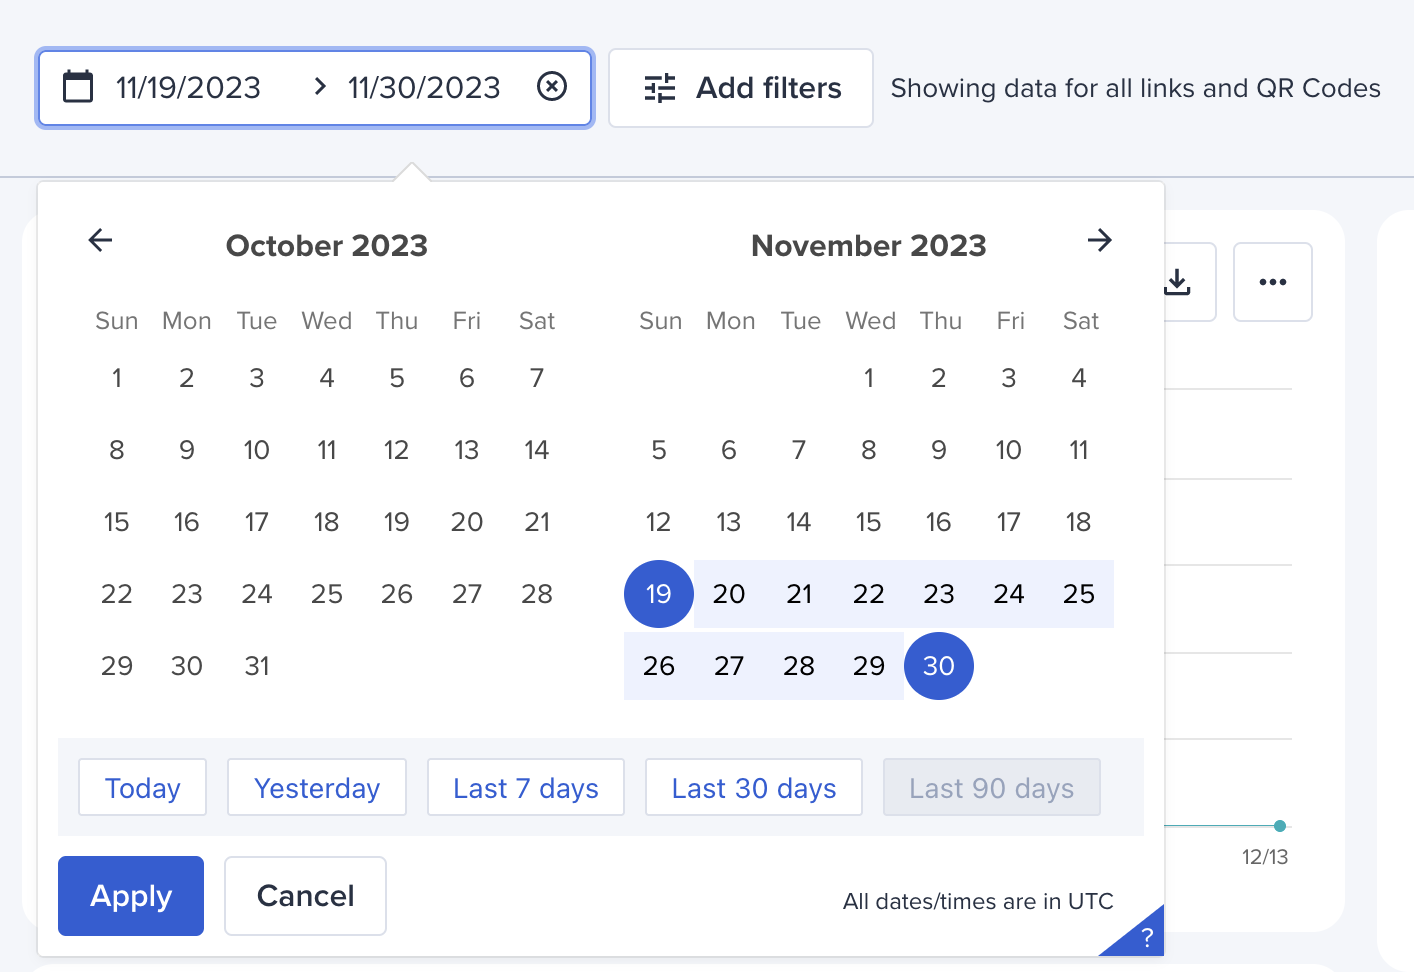Open the help question mark corner
The image size is (1414, 972).
1146,938
